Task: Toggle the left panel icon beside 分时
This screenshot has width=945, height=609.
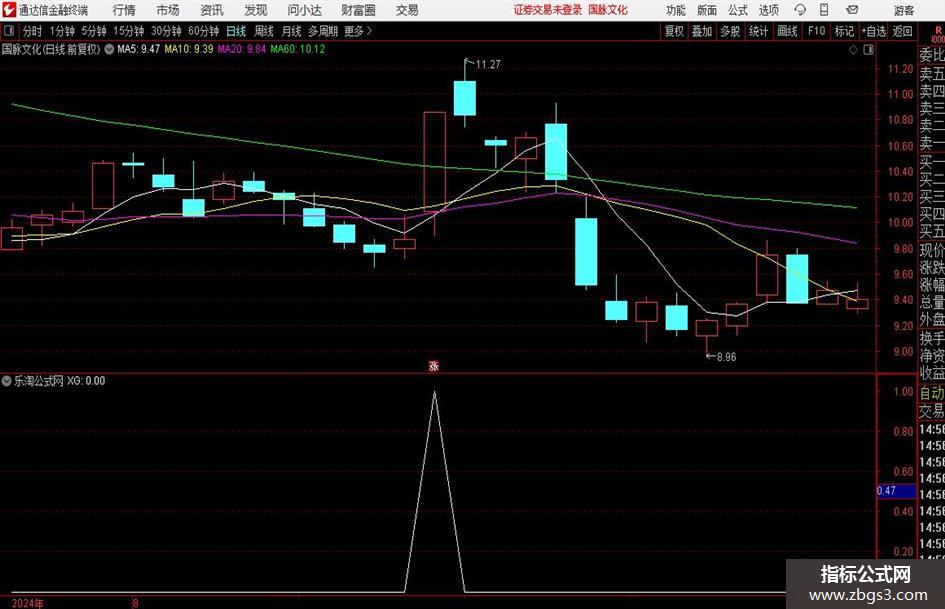Action: [x=9, y=31]
